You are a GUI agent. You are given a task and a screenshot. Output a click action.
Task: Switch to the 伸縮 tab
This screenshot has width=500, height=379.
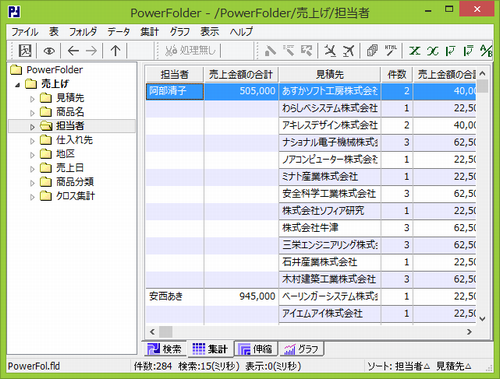pyautogui.click(x=256, y=349)
